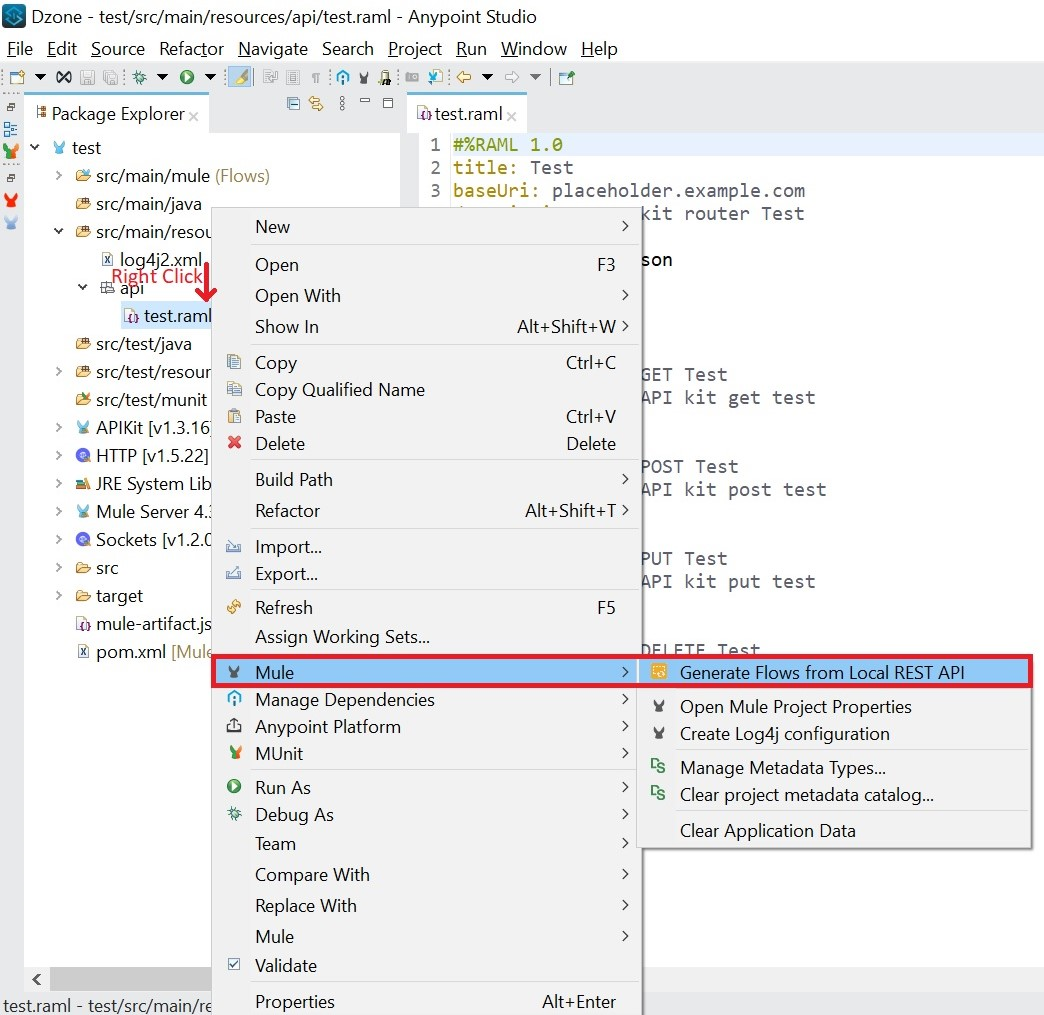
Task: Click the Debug bug icon in toolbar
Action: coord(140,77)
